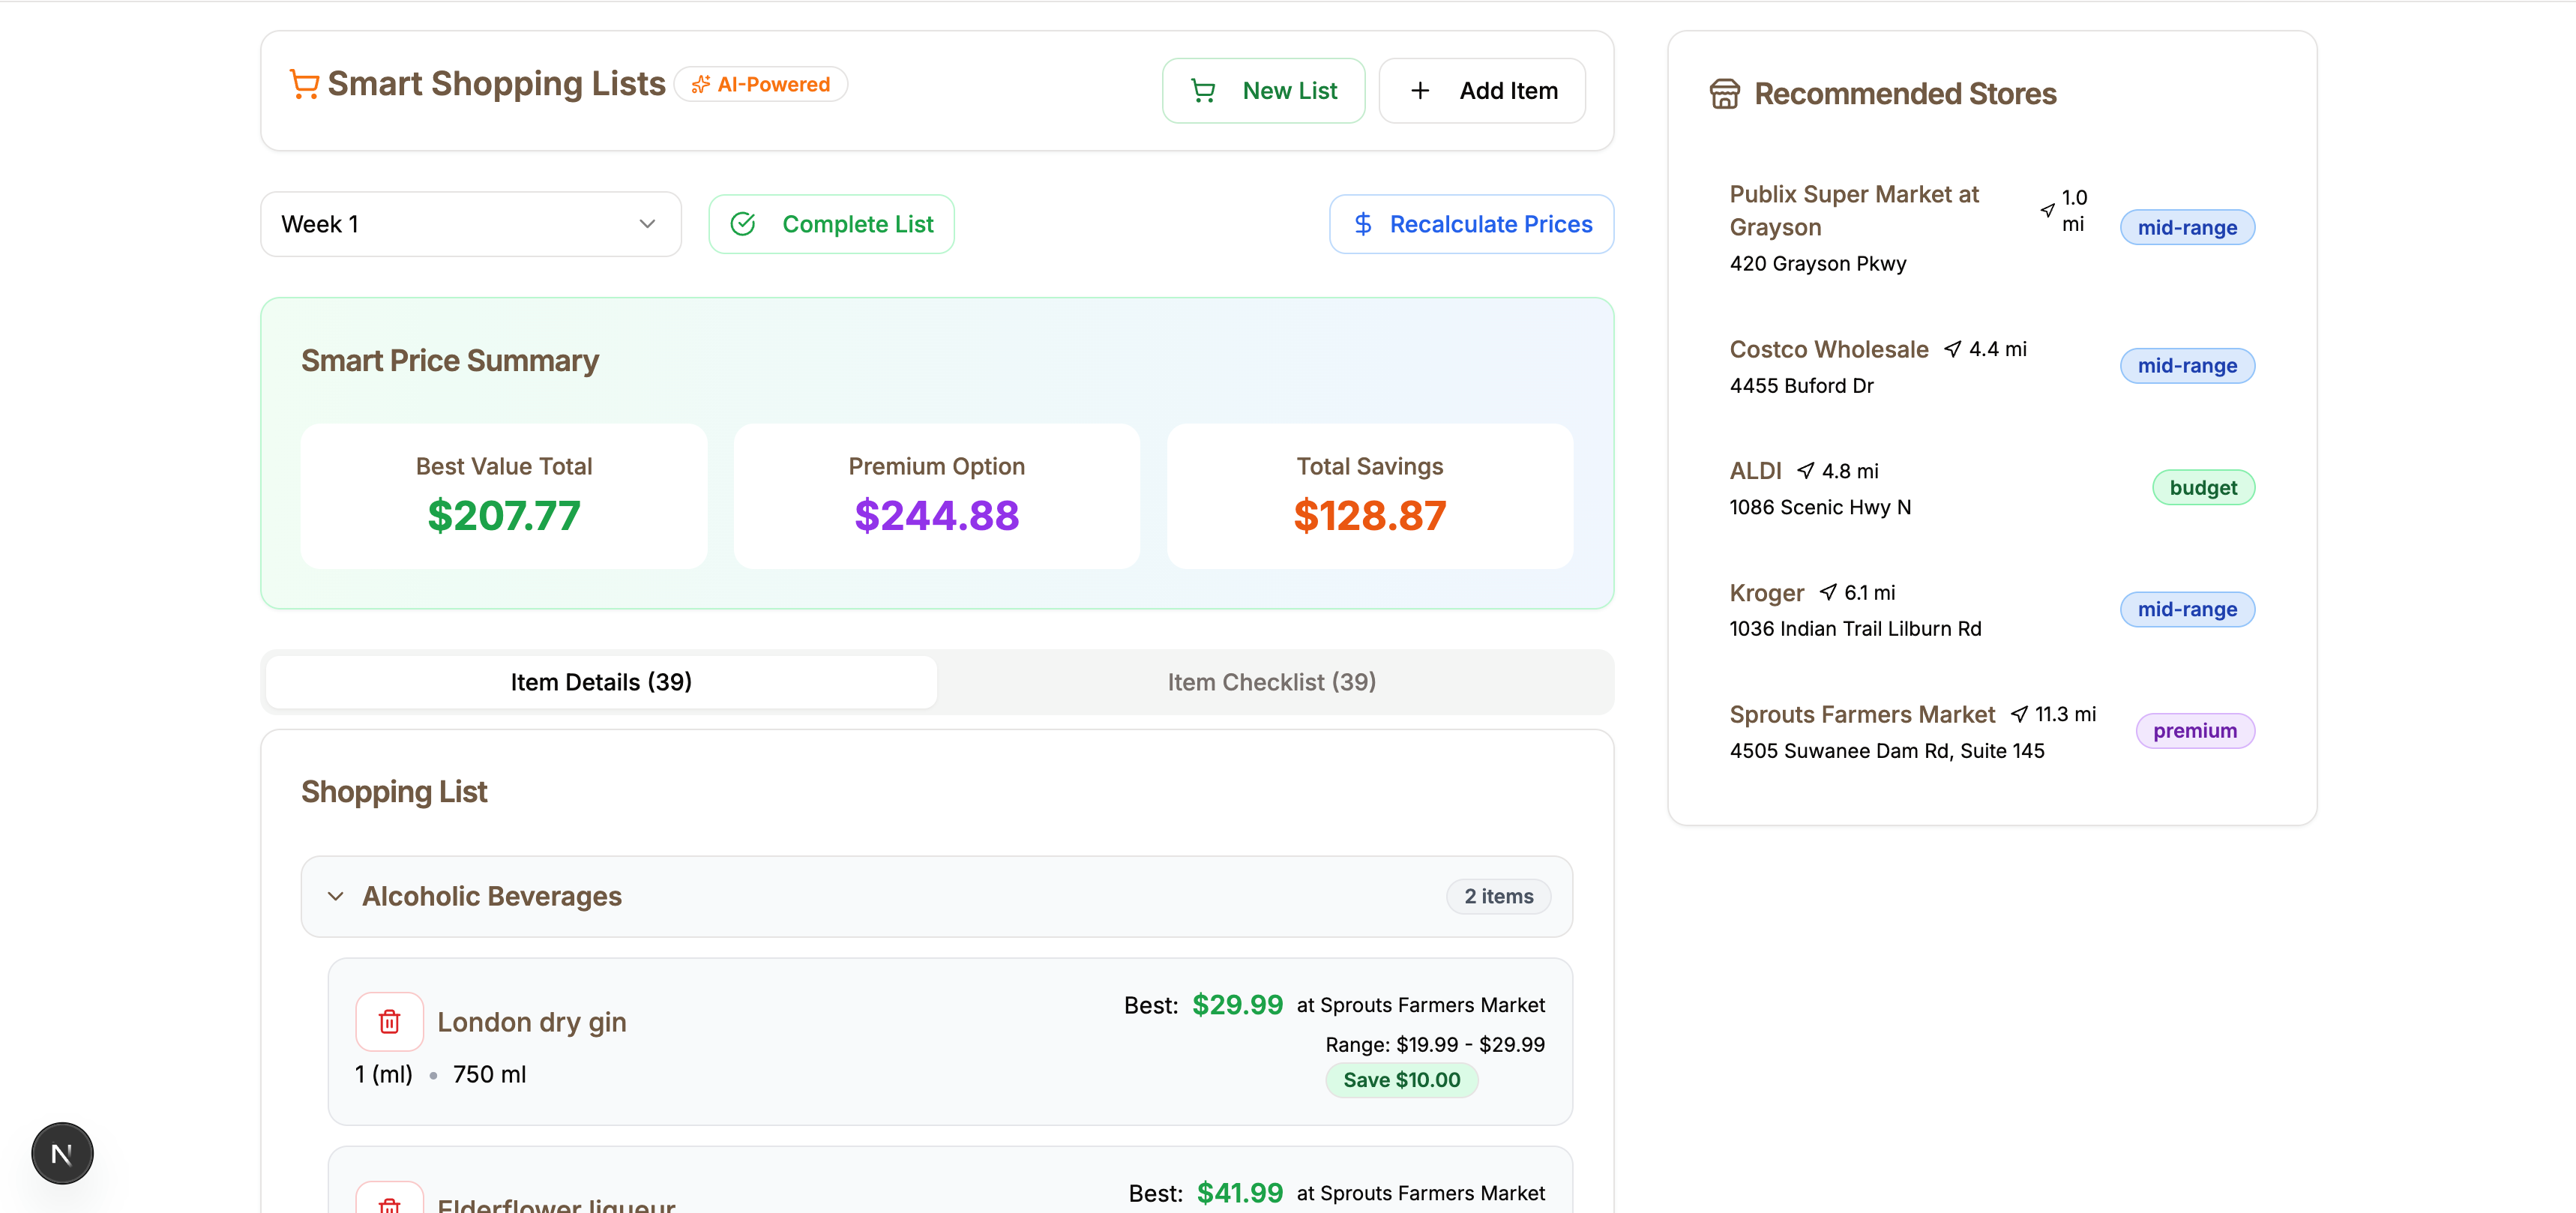The image size is (2576, 1213).
Task: Click the storefront icon beside Recommended Stores
Action: [1724, 94]
